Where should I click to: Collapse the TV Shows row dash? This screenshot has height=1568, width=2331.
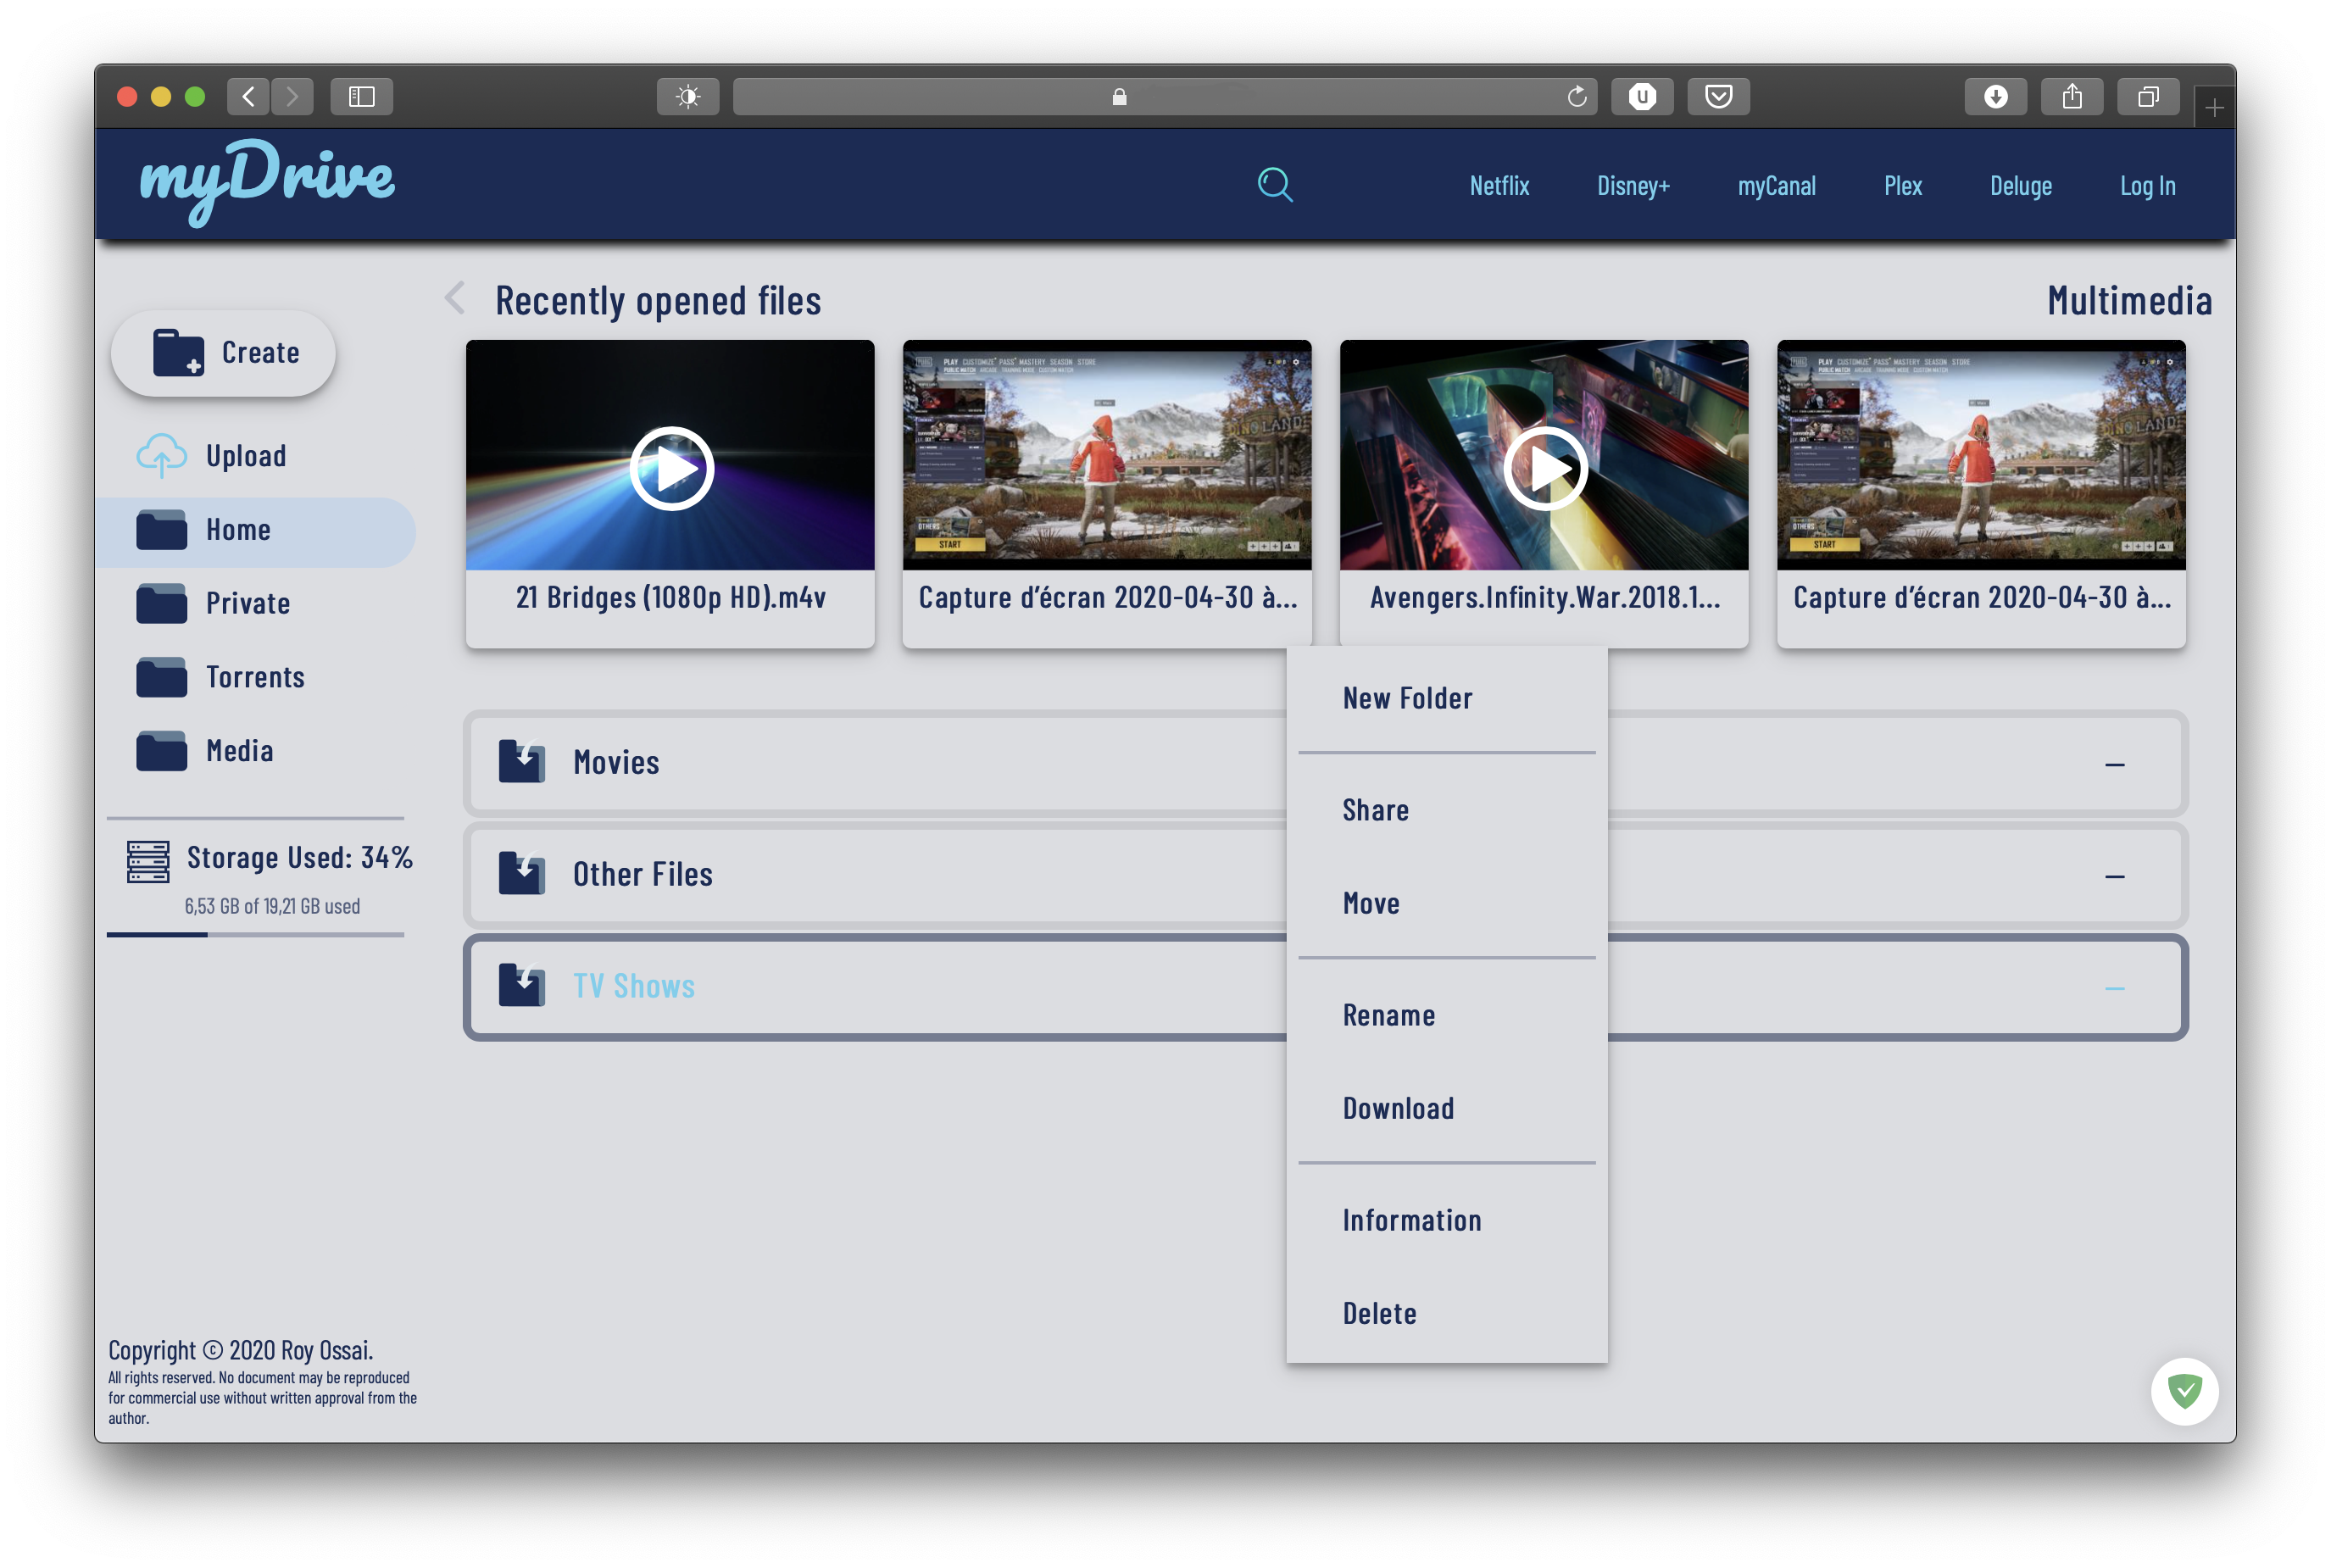tap(2114, 989)
